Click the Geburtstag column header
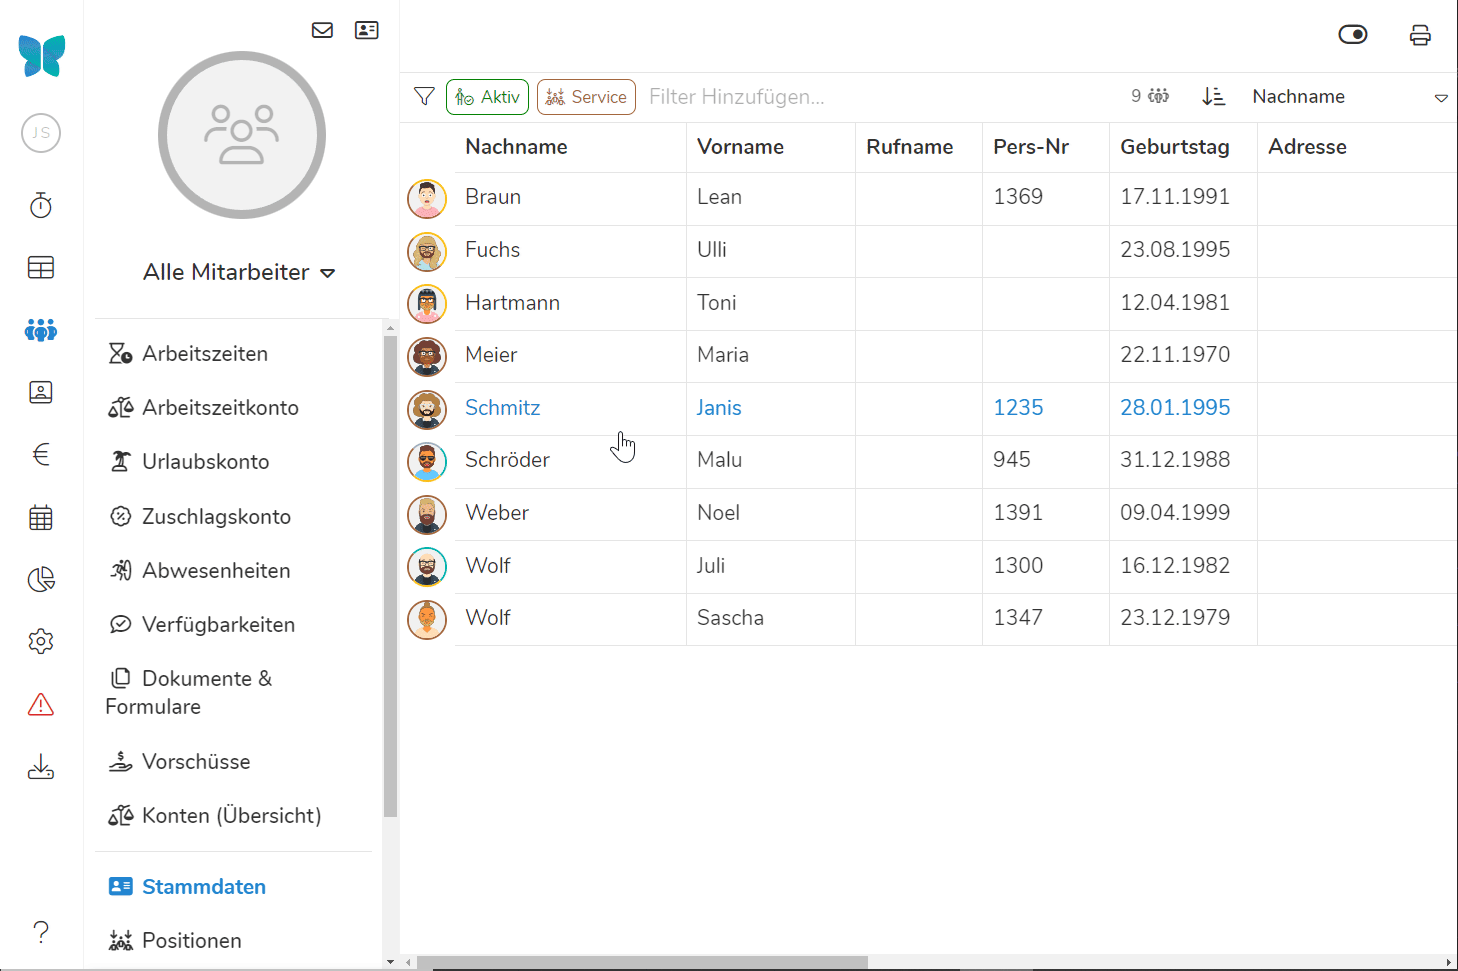Image resolution: width=1458 pixels, height=971 pixels. (x=1174, y=147)
